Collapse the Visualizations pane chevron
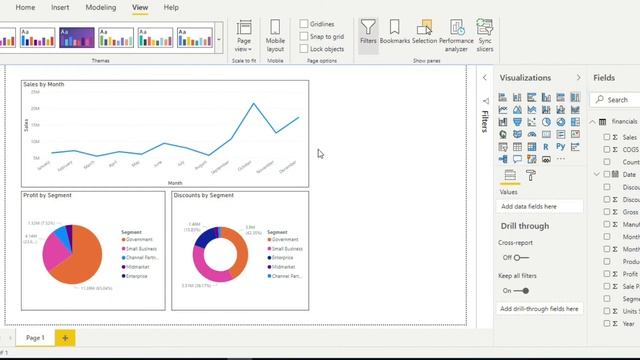 click(x=578, y=78)
